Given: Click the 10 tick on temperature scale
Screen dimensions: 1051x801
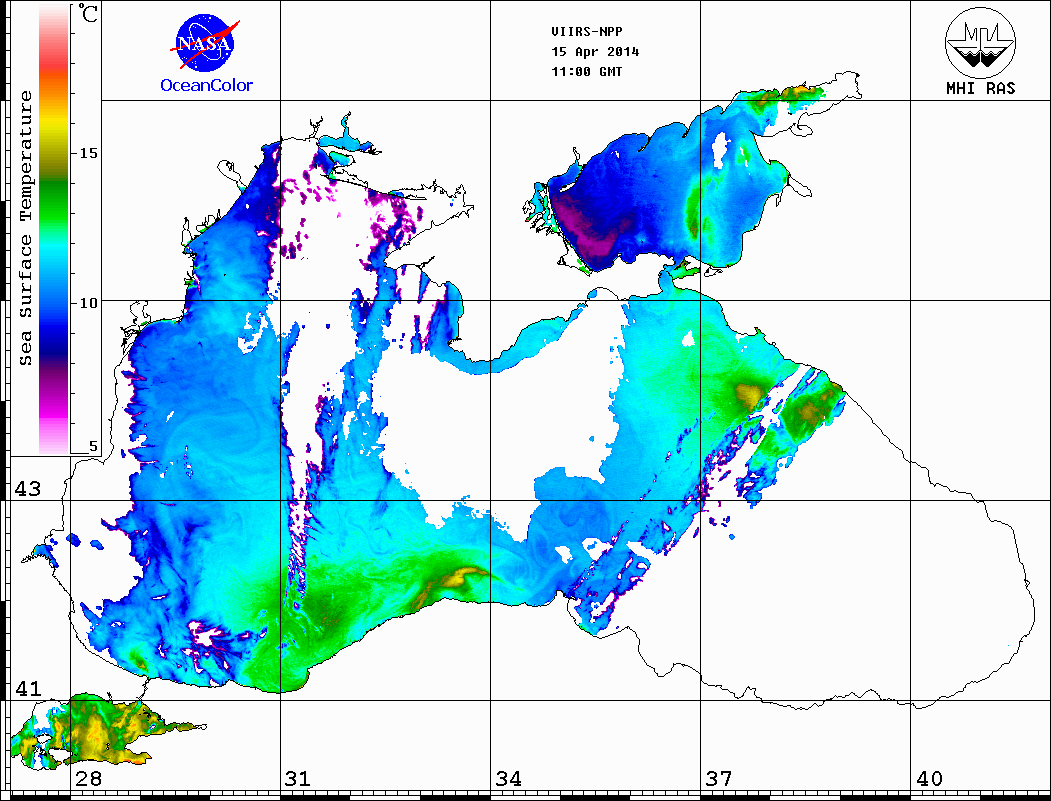Looking at the screenshot, I should [88, 303].
